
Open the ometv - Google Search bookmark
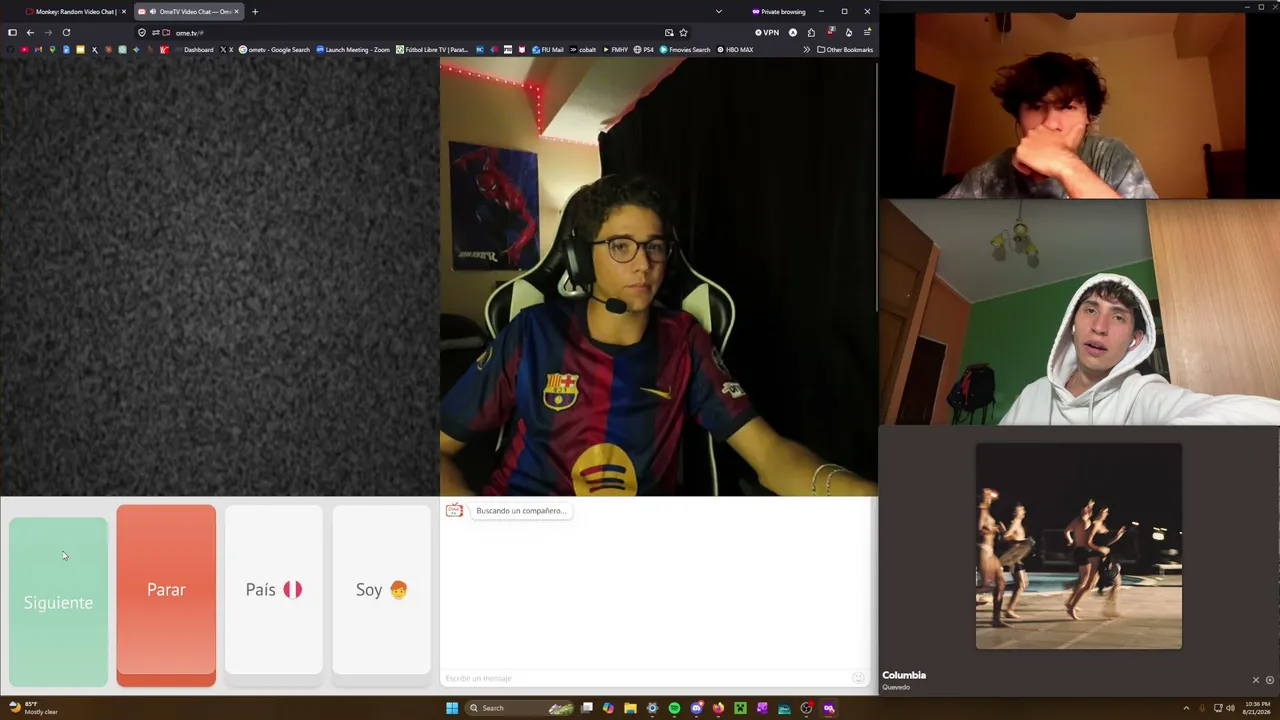pos(274,50)
